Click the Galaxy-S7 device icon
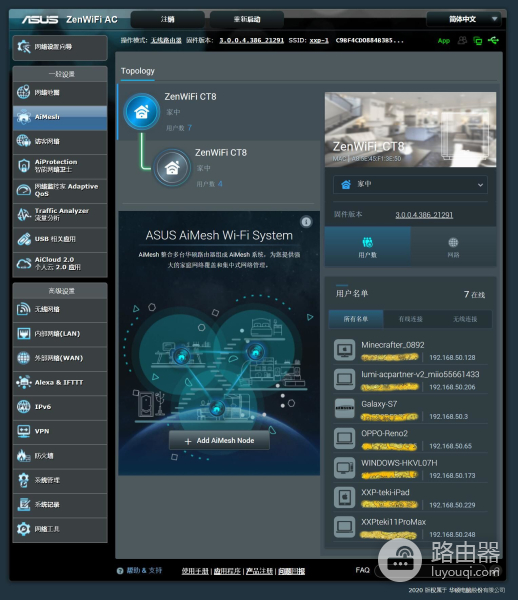The height and width of the screenshot is (600, 518). pos(344,409)
